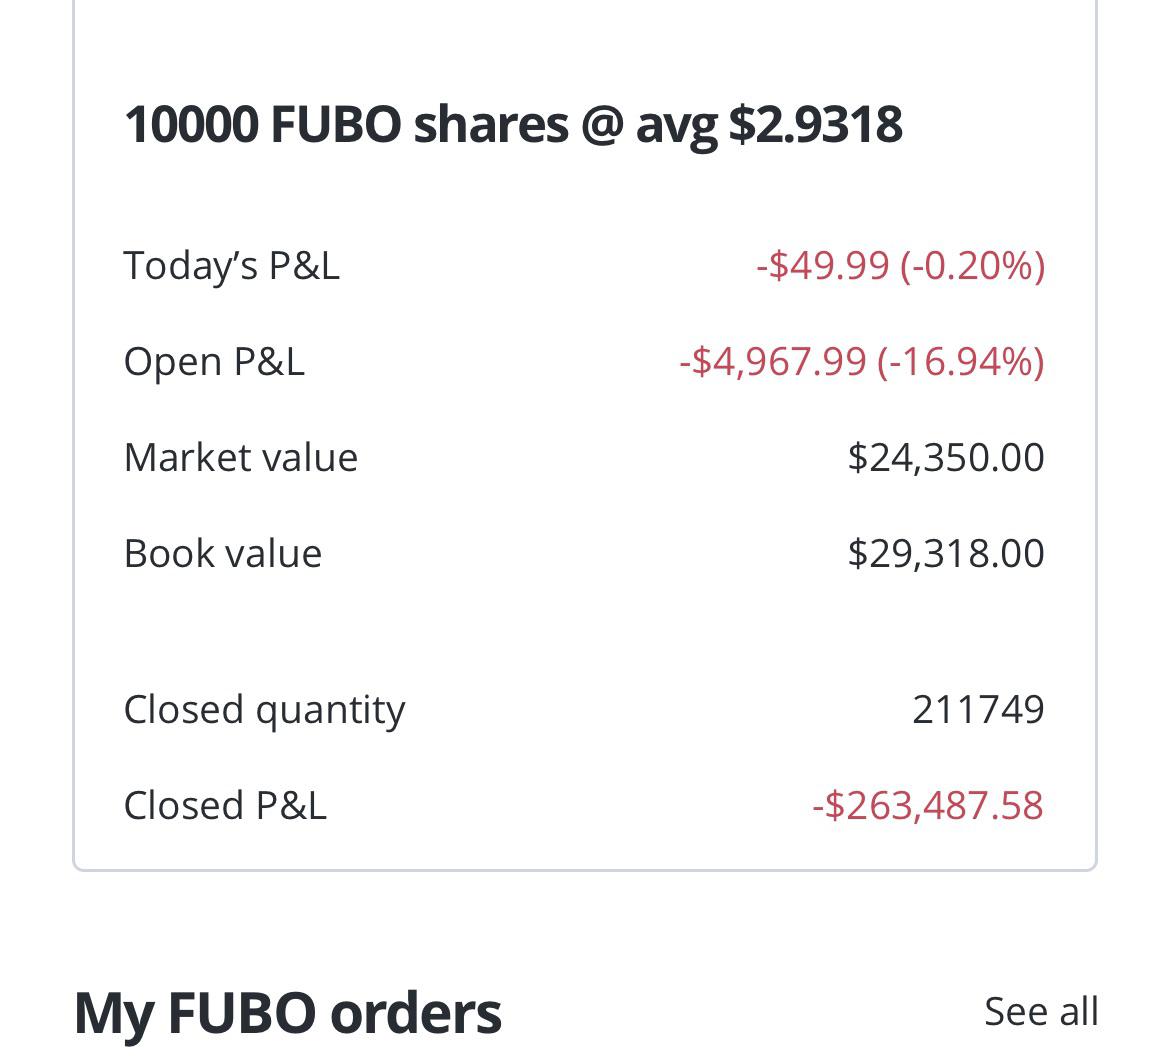Screen dimensions: 1170x1056
Task: Select the $24,350.00 market value amount
Action: pos(945,457)
